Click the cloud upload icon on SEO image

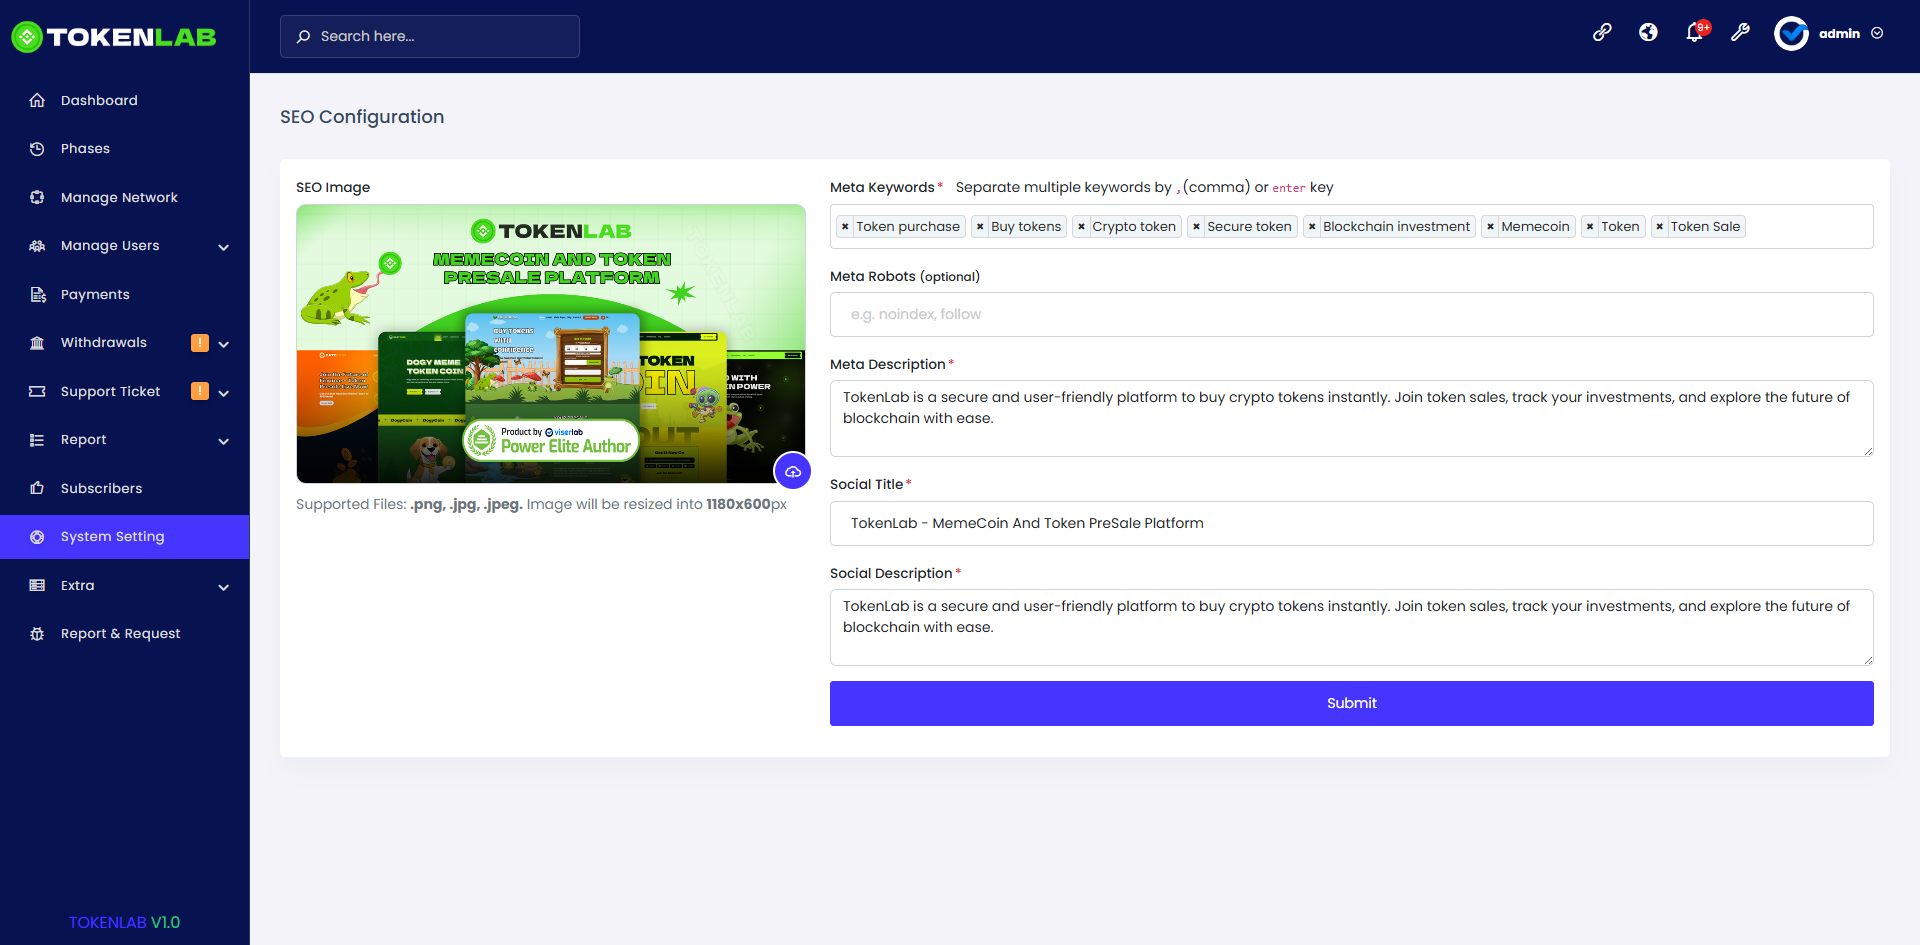coord(793,470)
